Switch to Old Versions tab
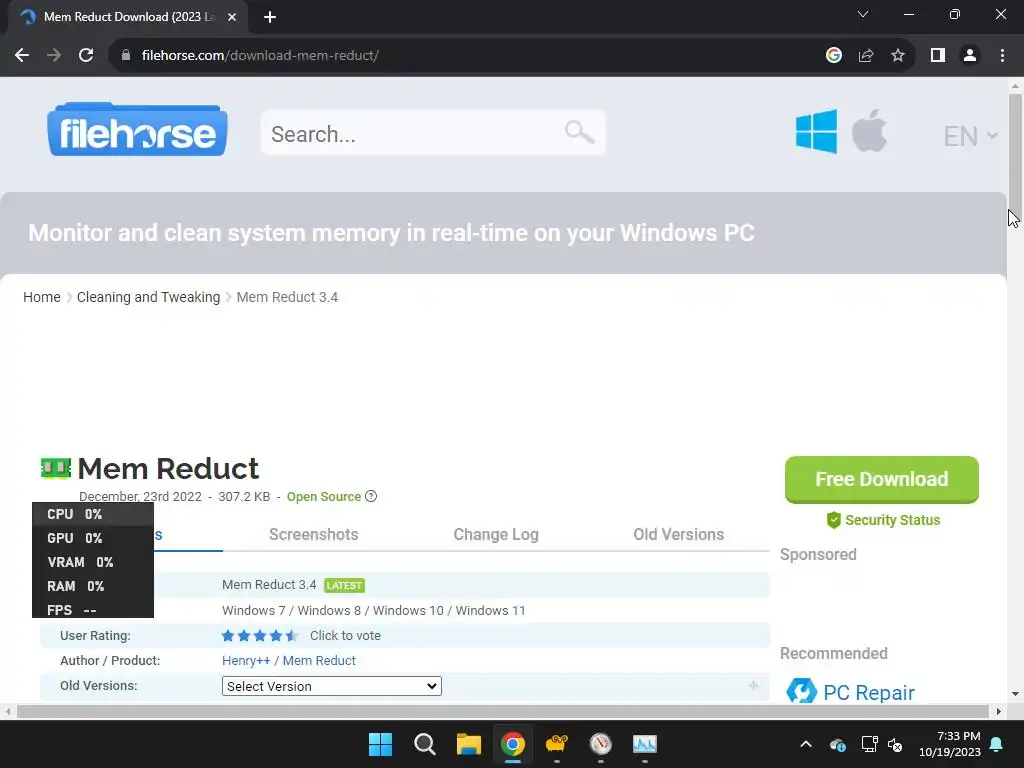Viewport: 1024px width, 768px height. (679, 534)
